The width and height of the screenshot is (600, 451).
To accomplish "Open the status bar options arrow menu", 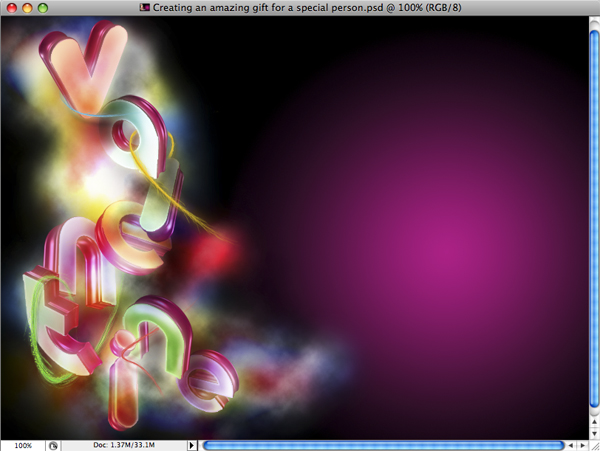I will click(192, 445).
